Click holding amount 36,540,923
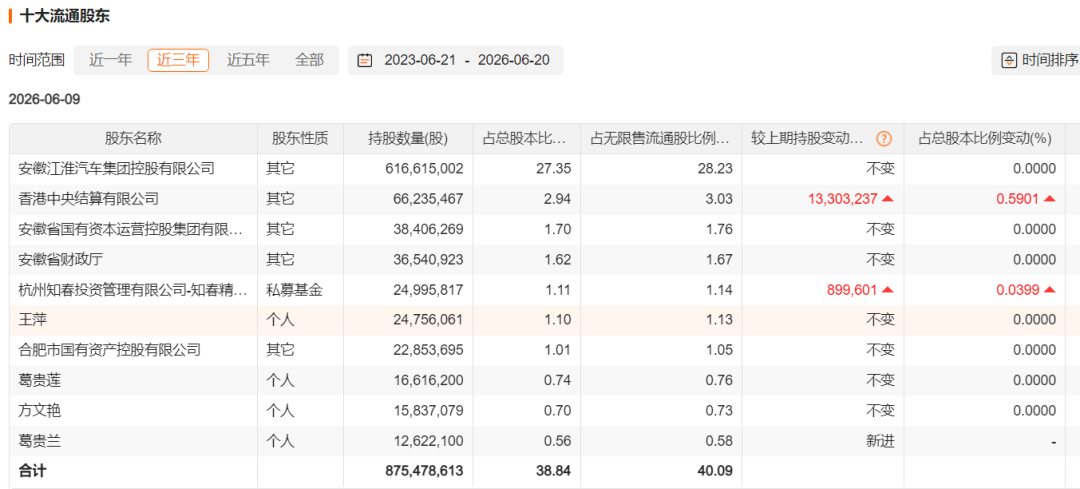Image resolution: width=1080 pixels, height=489 pixels. (428, 260)
